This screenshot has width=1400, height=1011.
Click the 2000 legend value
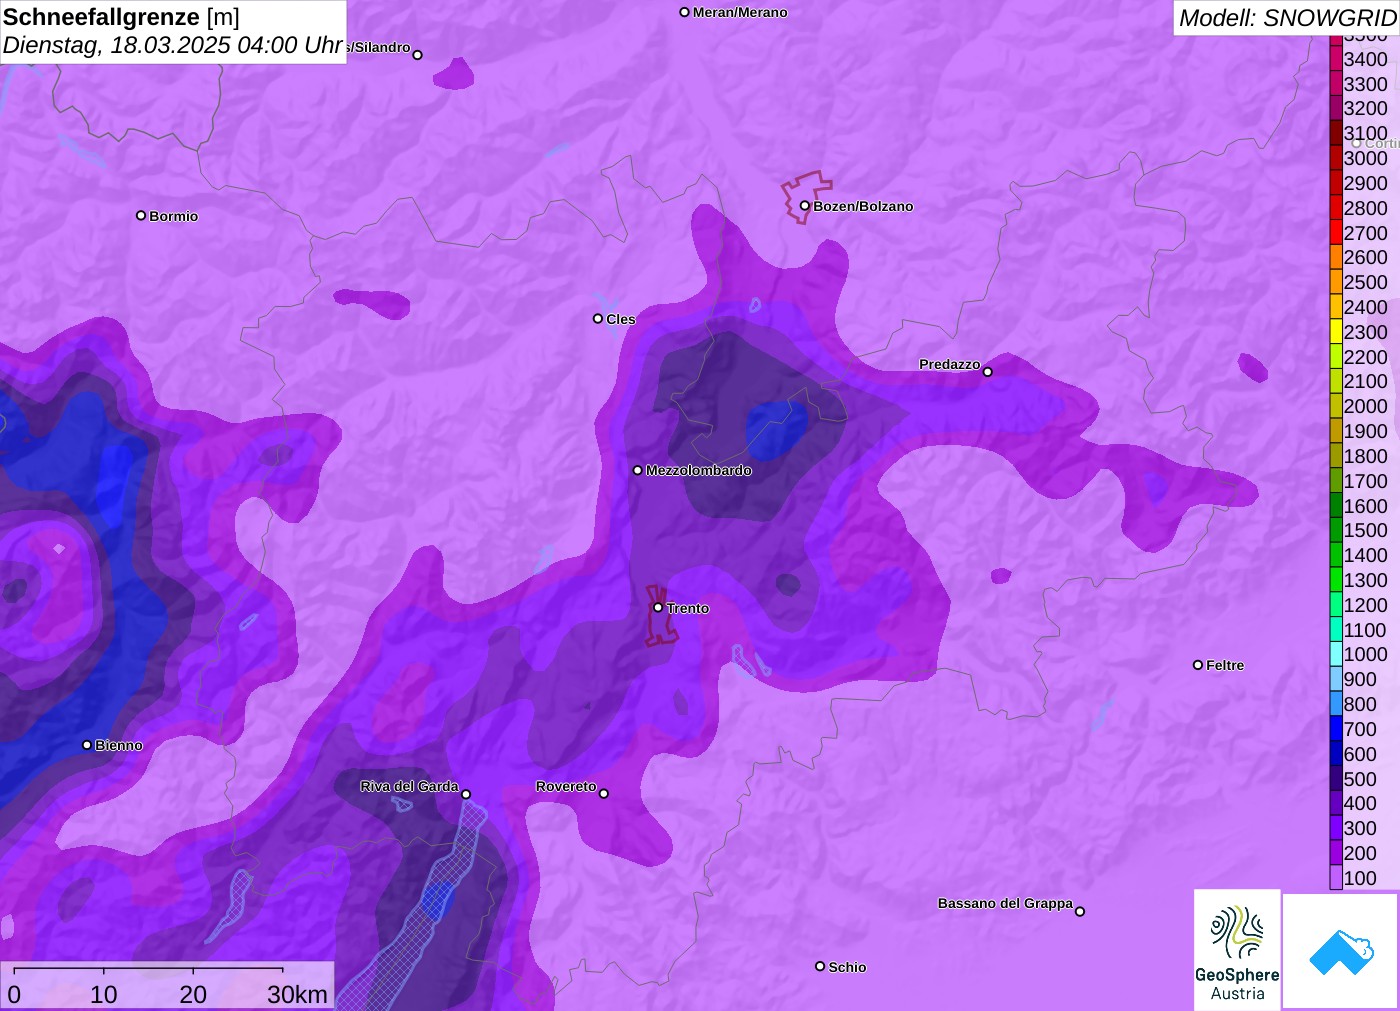click(1365, 406)
